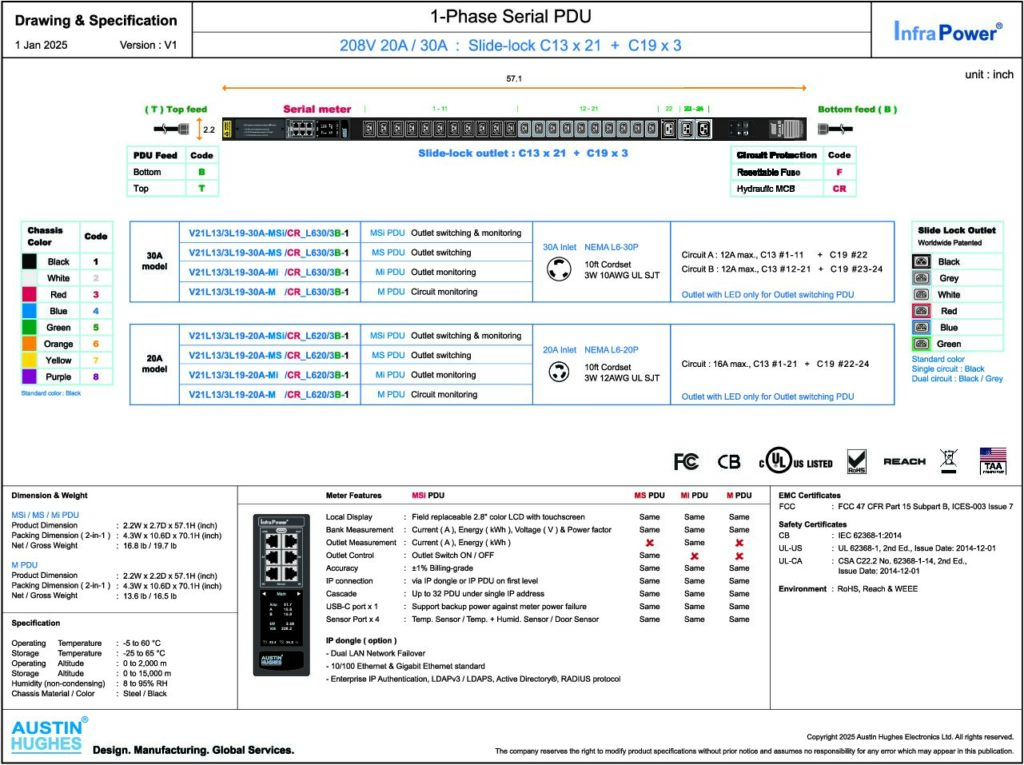
Task: Click the Top feed cable plug icon
Action: (167, 129)
